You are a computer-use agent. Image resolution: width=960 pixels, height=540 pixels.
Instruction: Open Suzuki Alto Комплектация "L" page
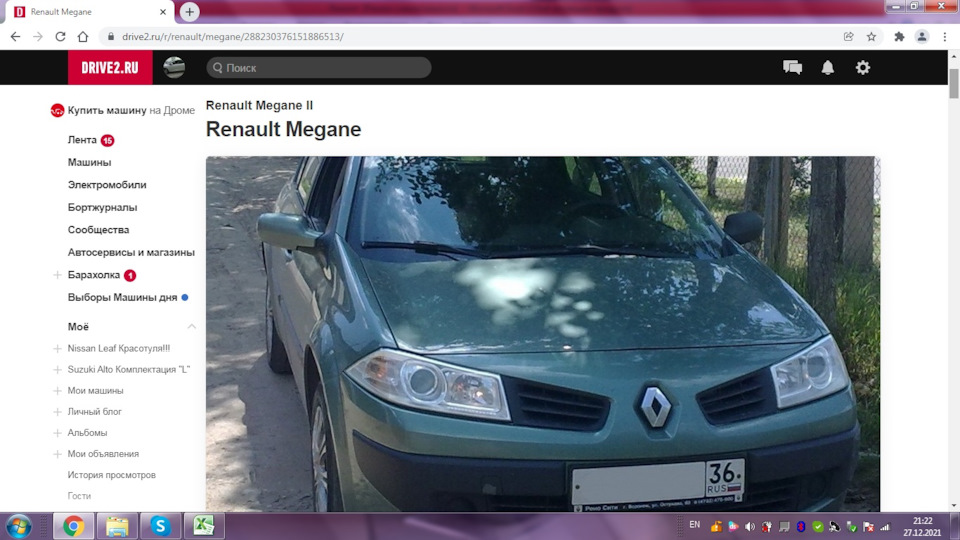pyautogui.click(x=129, y=370)
